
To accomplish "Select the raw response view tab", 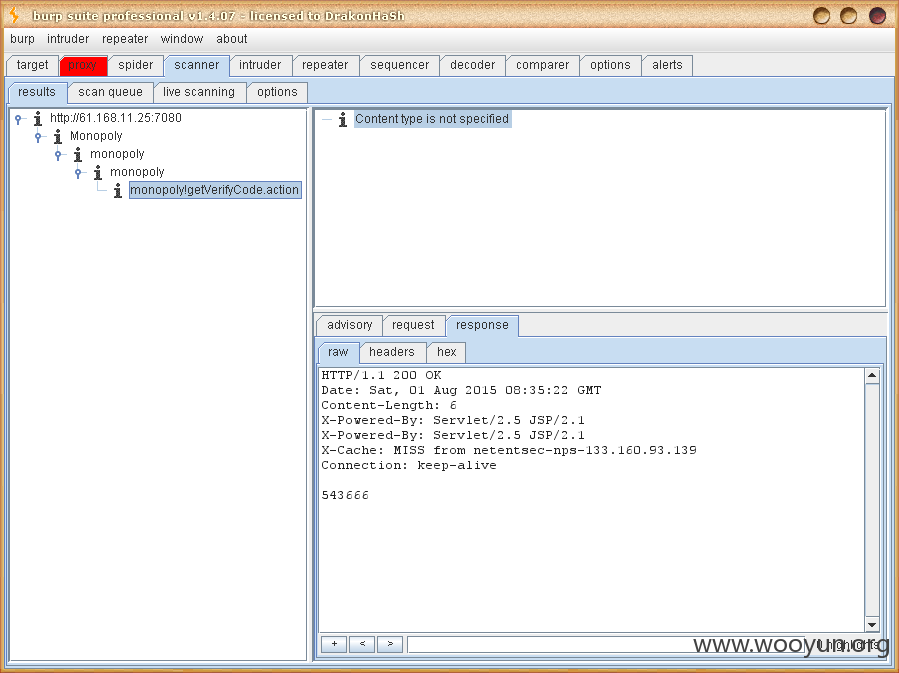I will coord(338,352).
